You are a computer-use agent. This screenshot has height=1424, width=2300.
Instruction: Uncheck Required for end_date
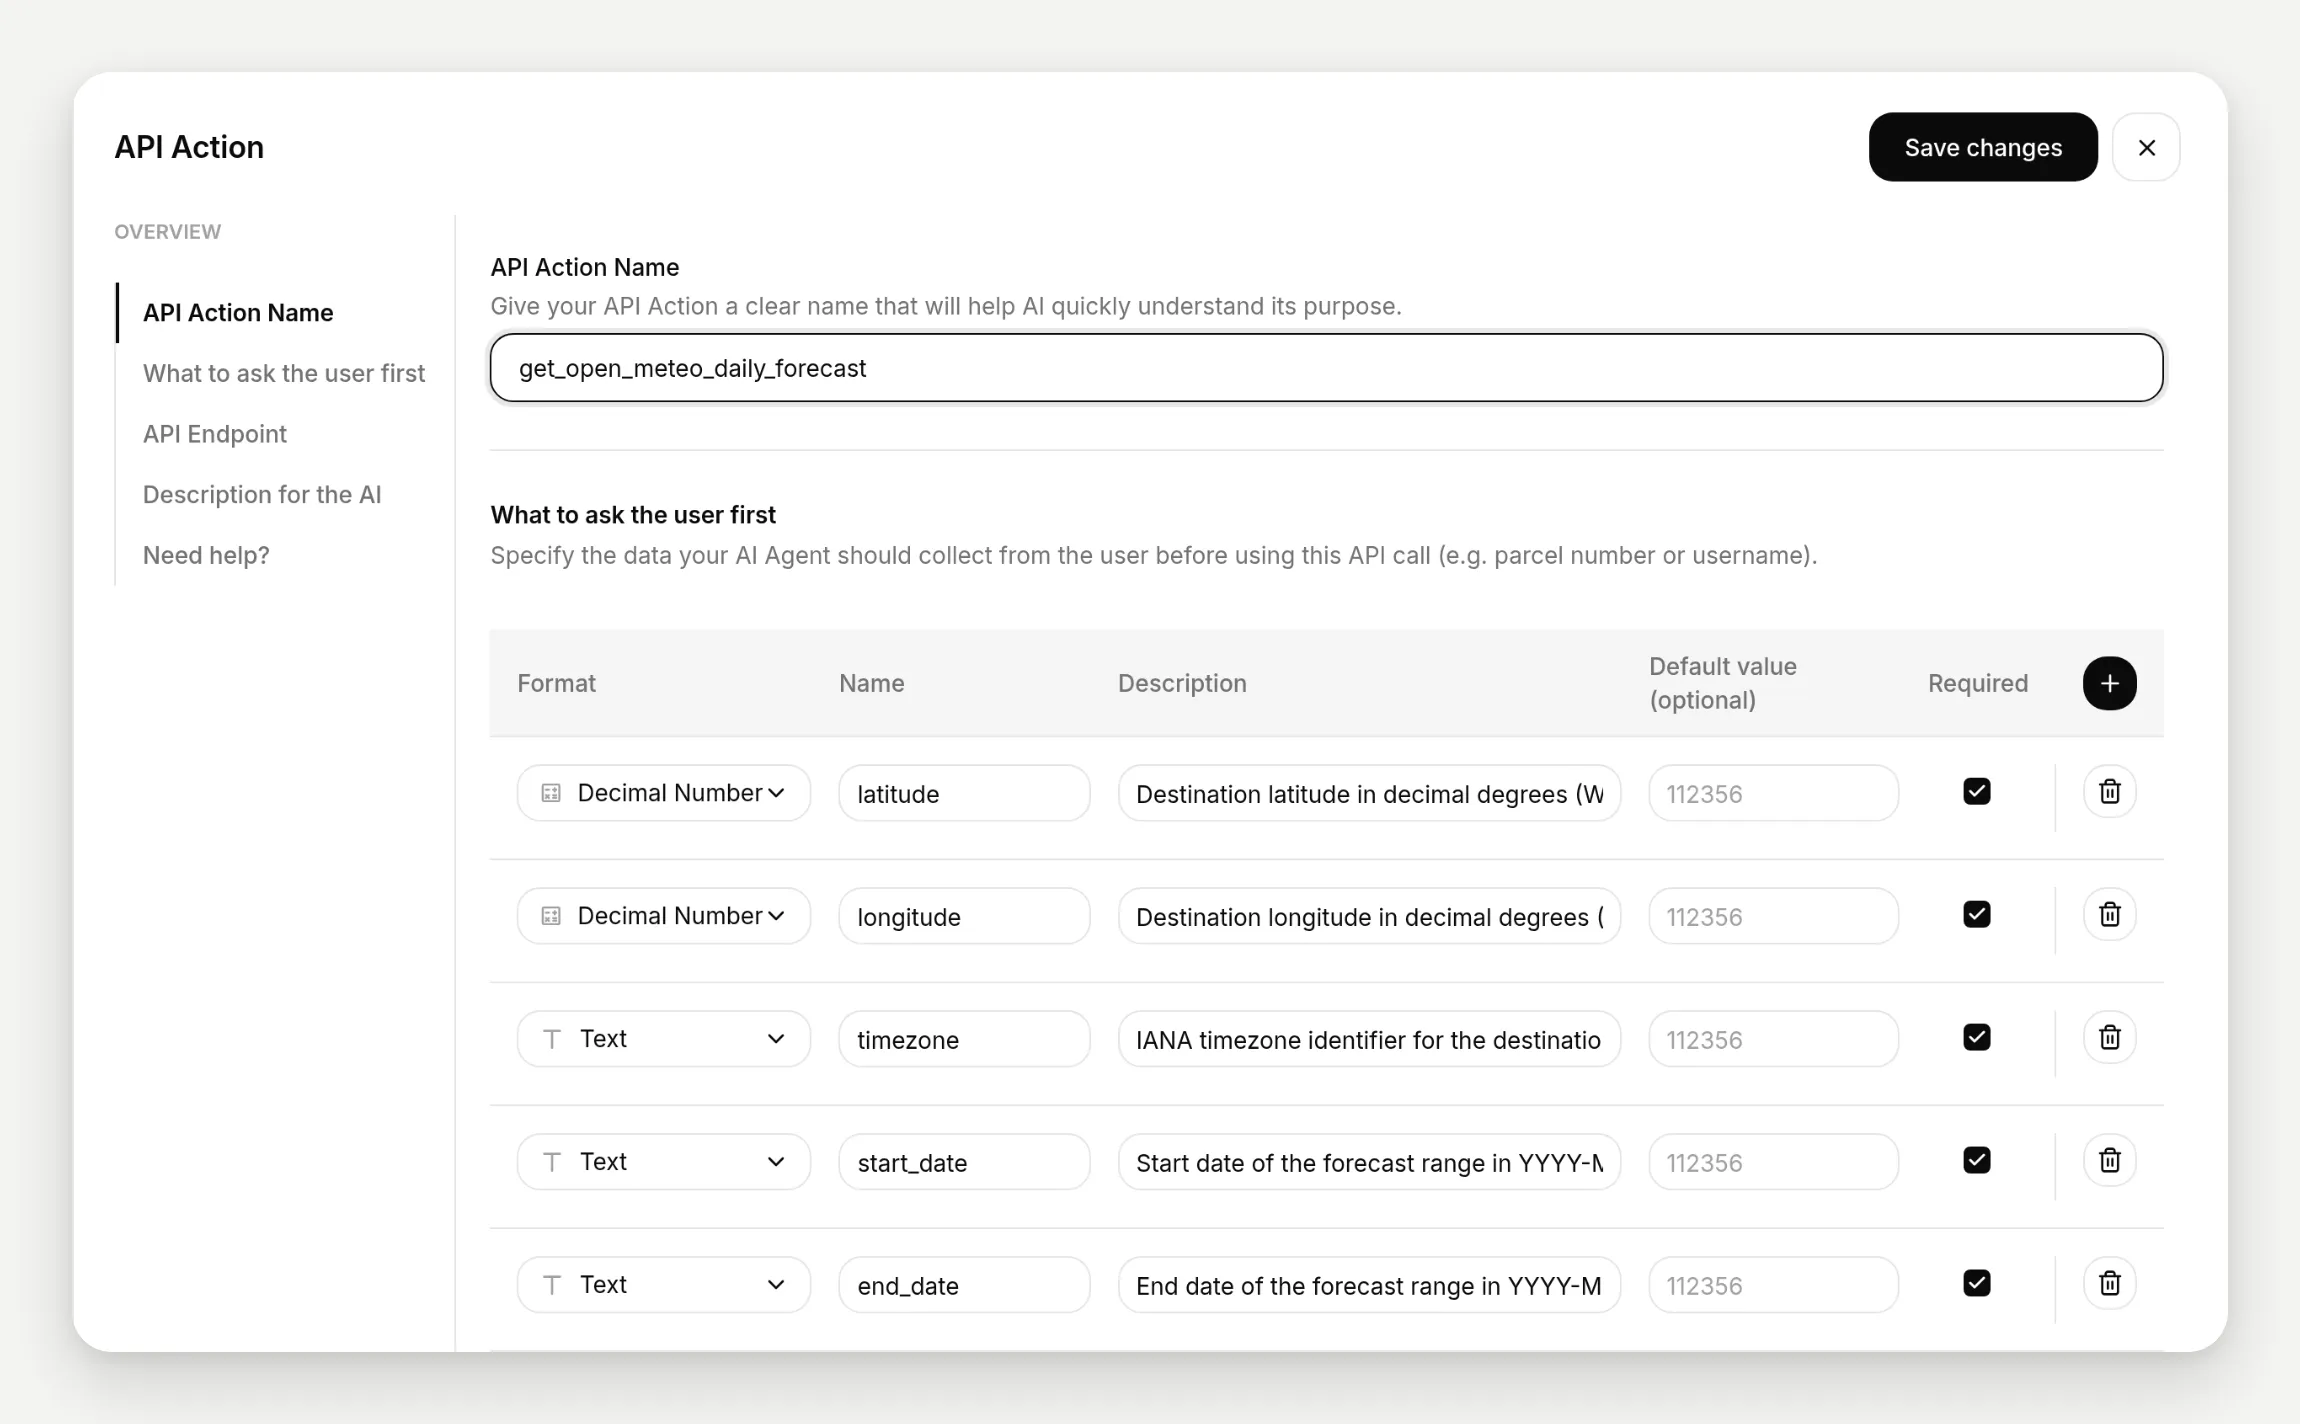click(x=1977, y=1284)
